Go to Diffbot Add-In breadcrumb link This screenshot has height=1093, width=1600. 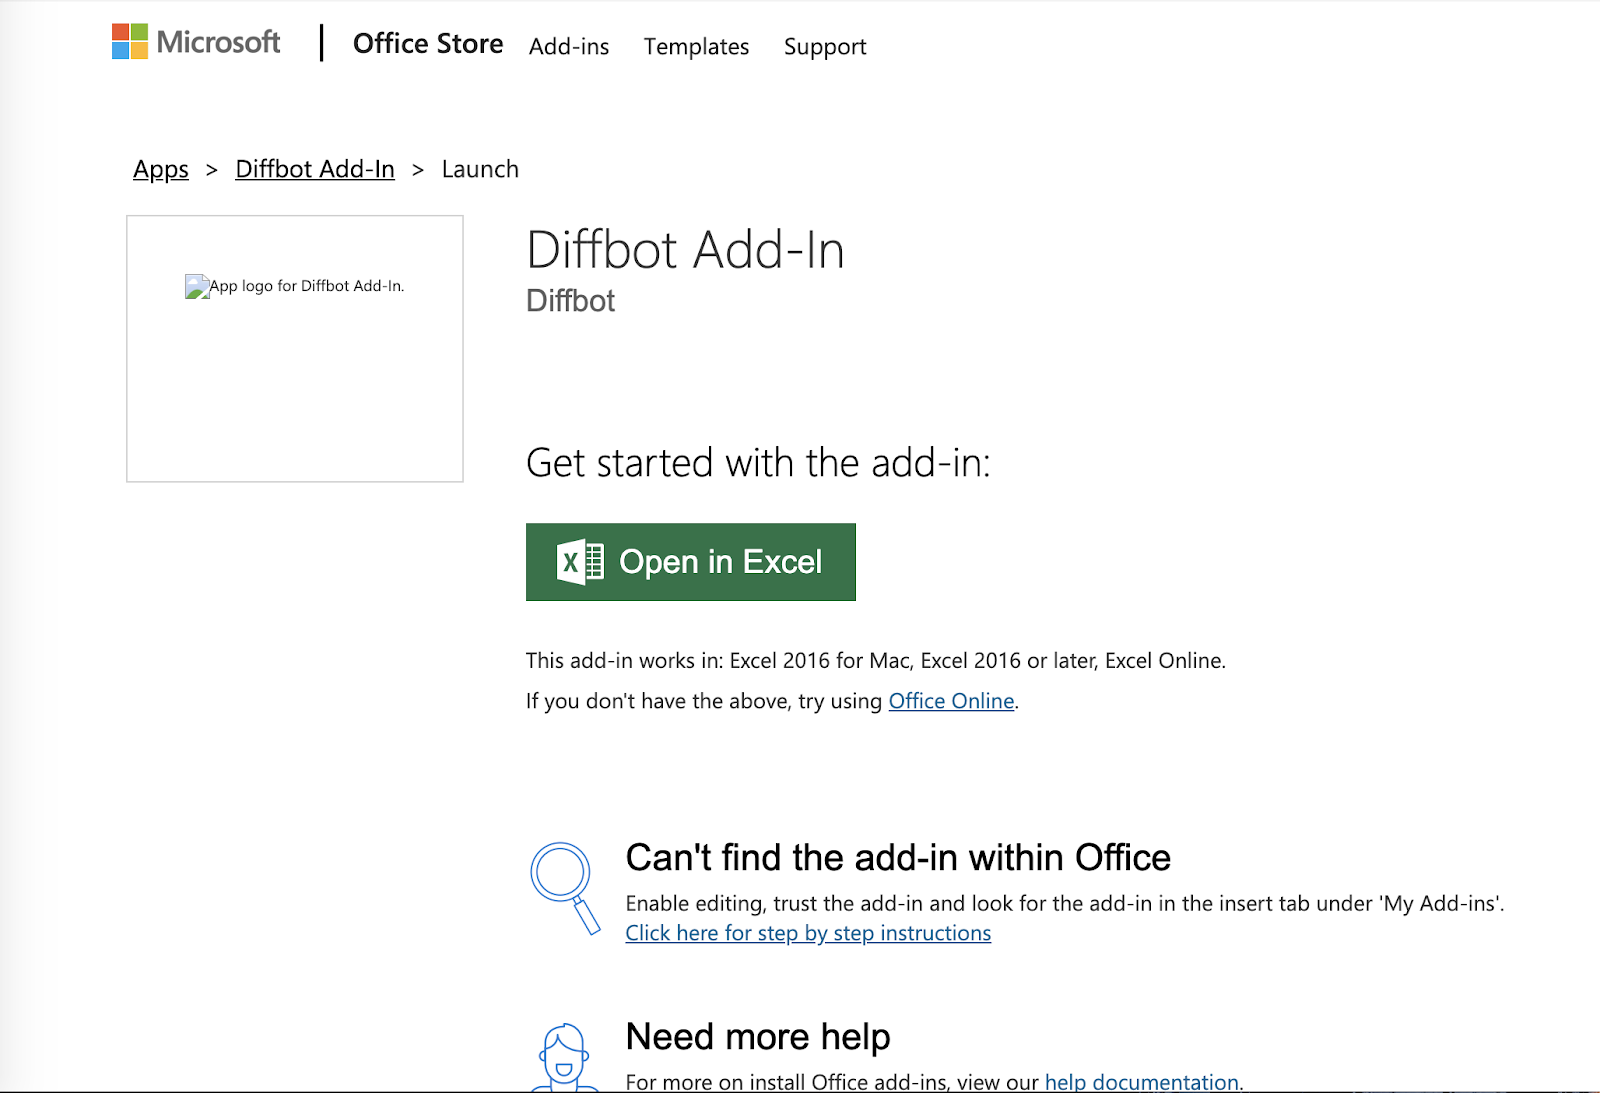315,169
